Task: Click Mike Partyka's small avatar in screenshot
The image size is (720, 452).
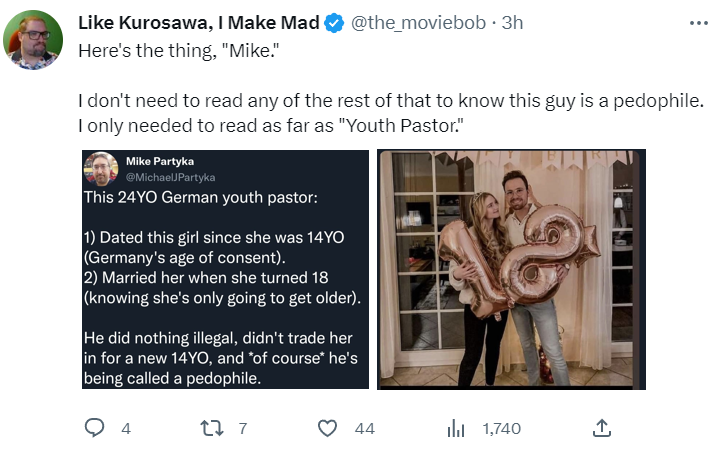Action: [x=101, y=168]
